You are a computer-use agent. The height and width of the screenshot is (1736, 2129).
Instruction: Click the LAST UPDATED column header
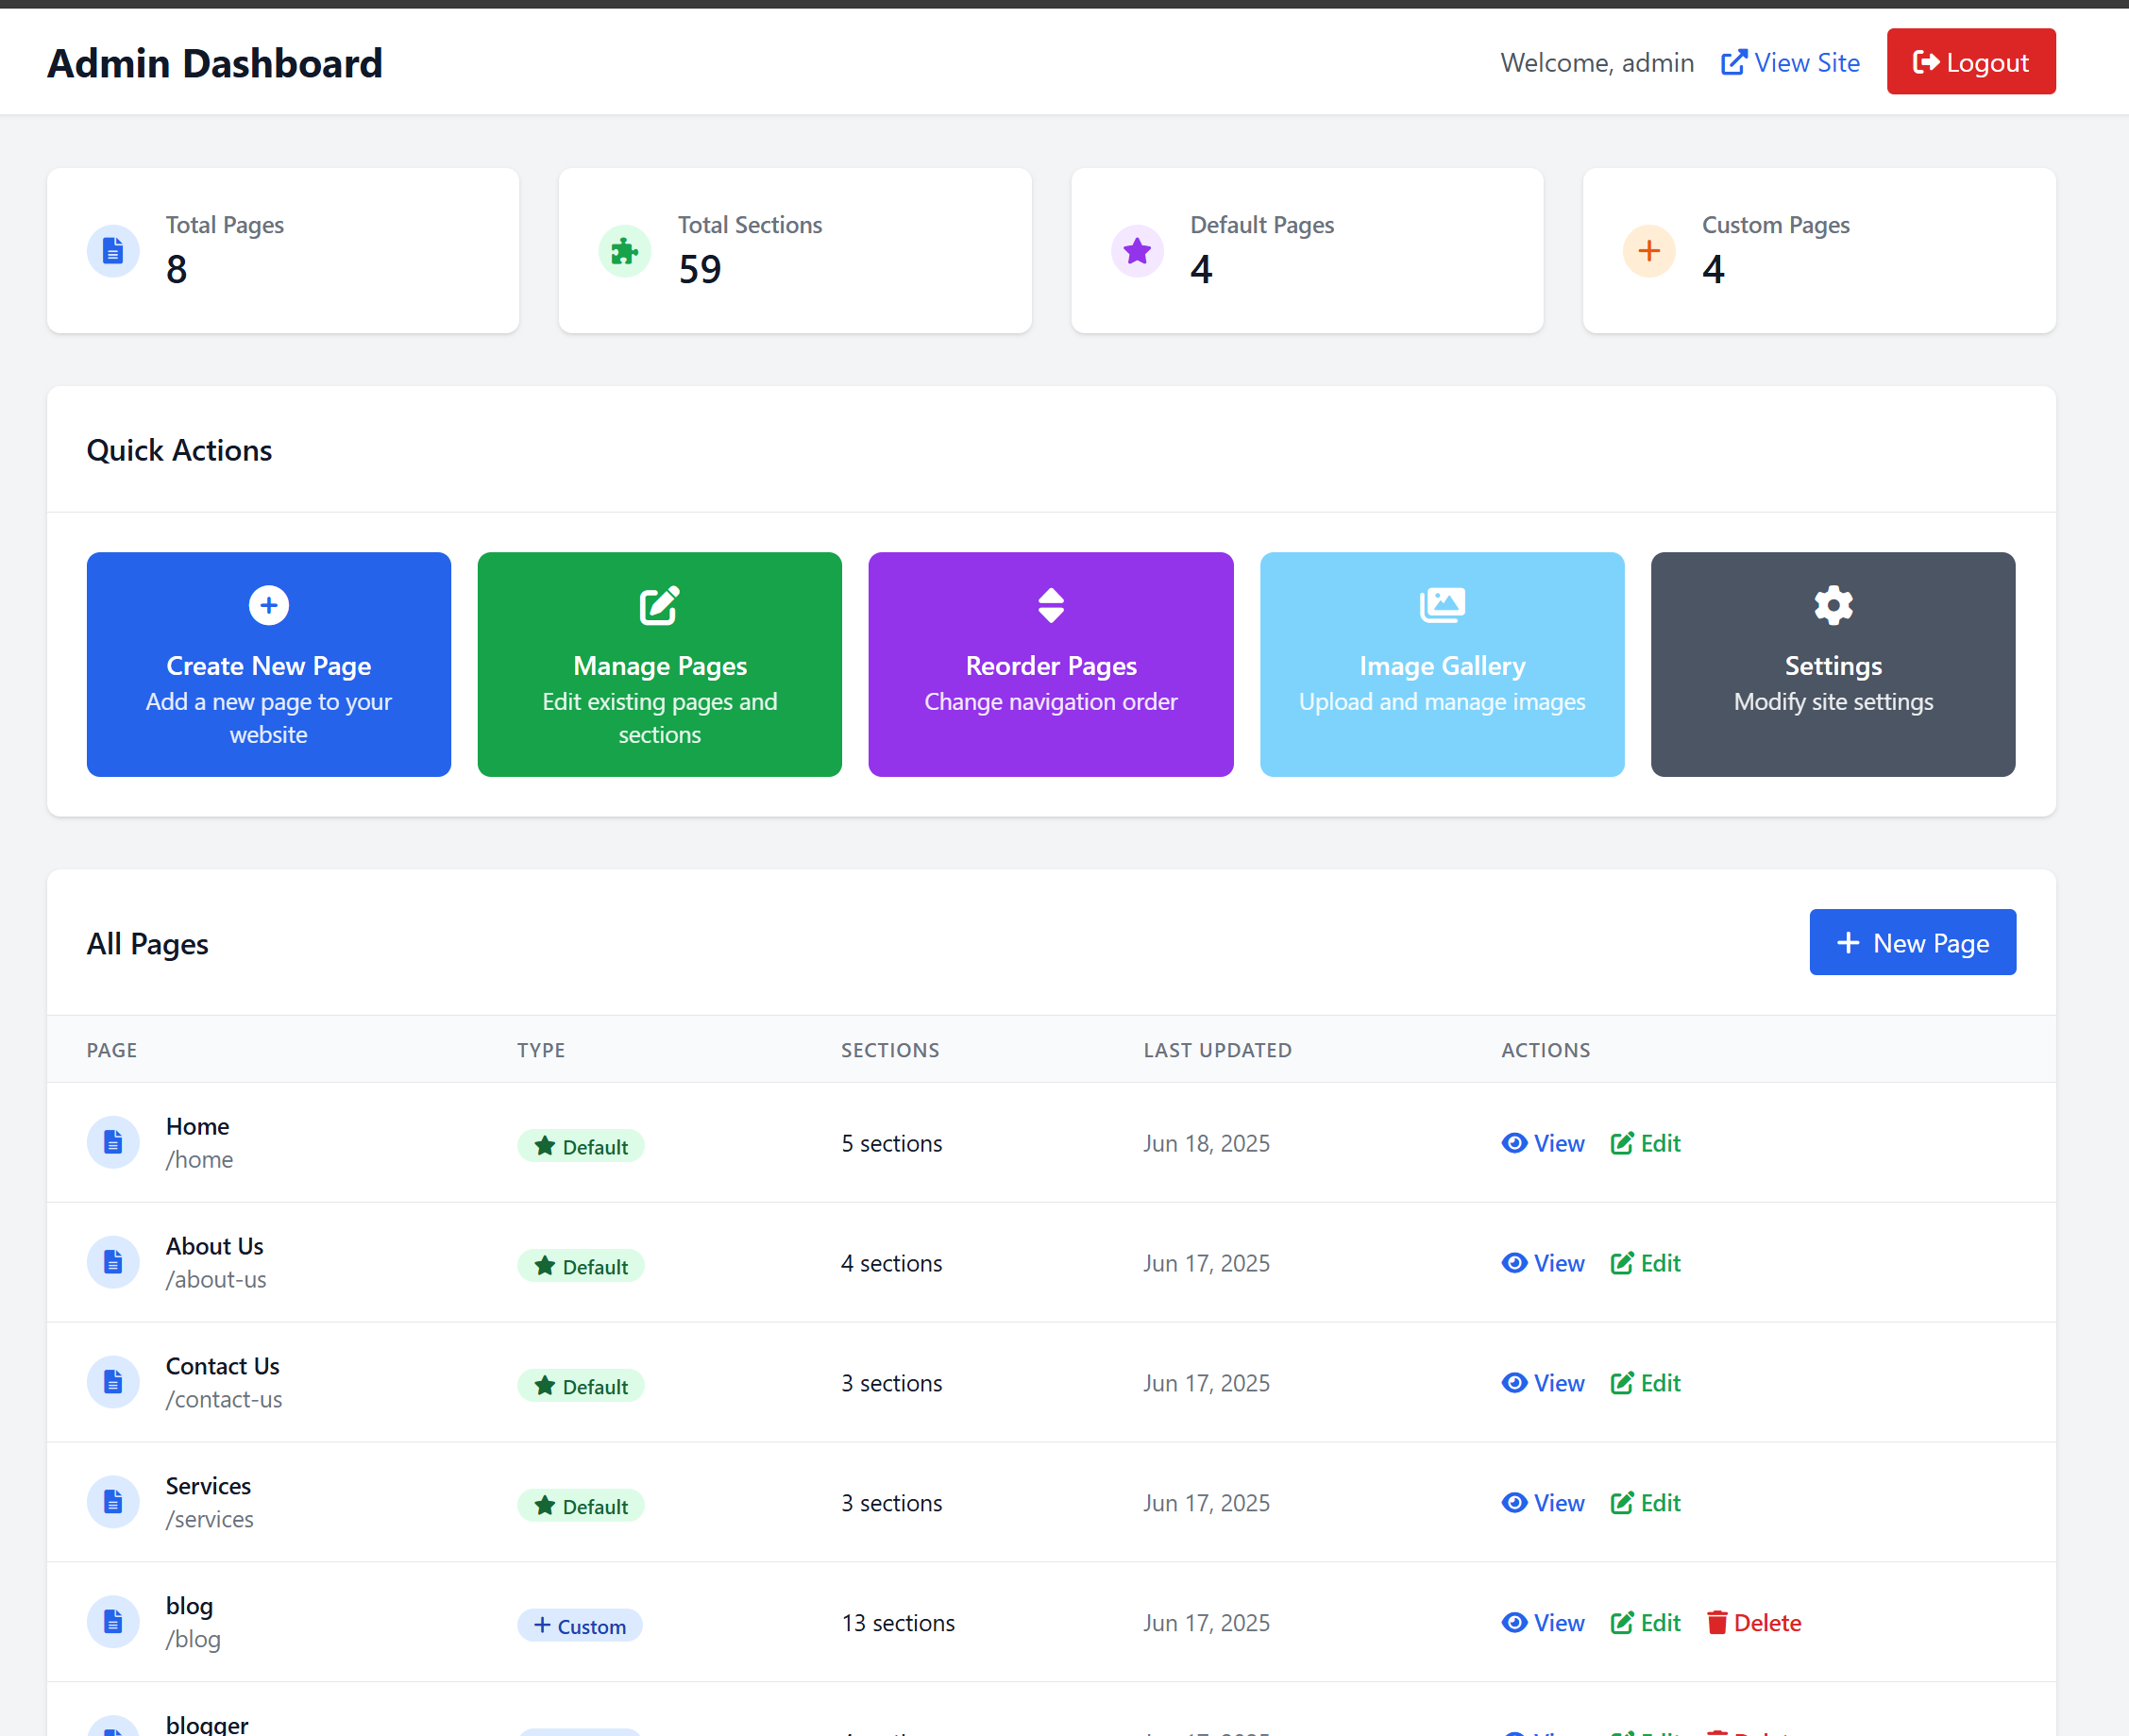[x=1217, y=1050]
